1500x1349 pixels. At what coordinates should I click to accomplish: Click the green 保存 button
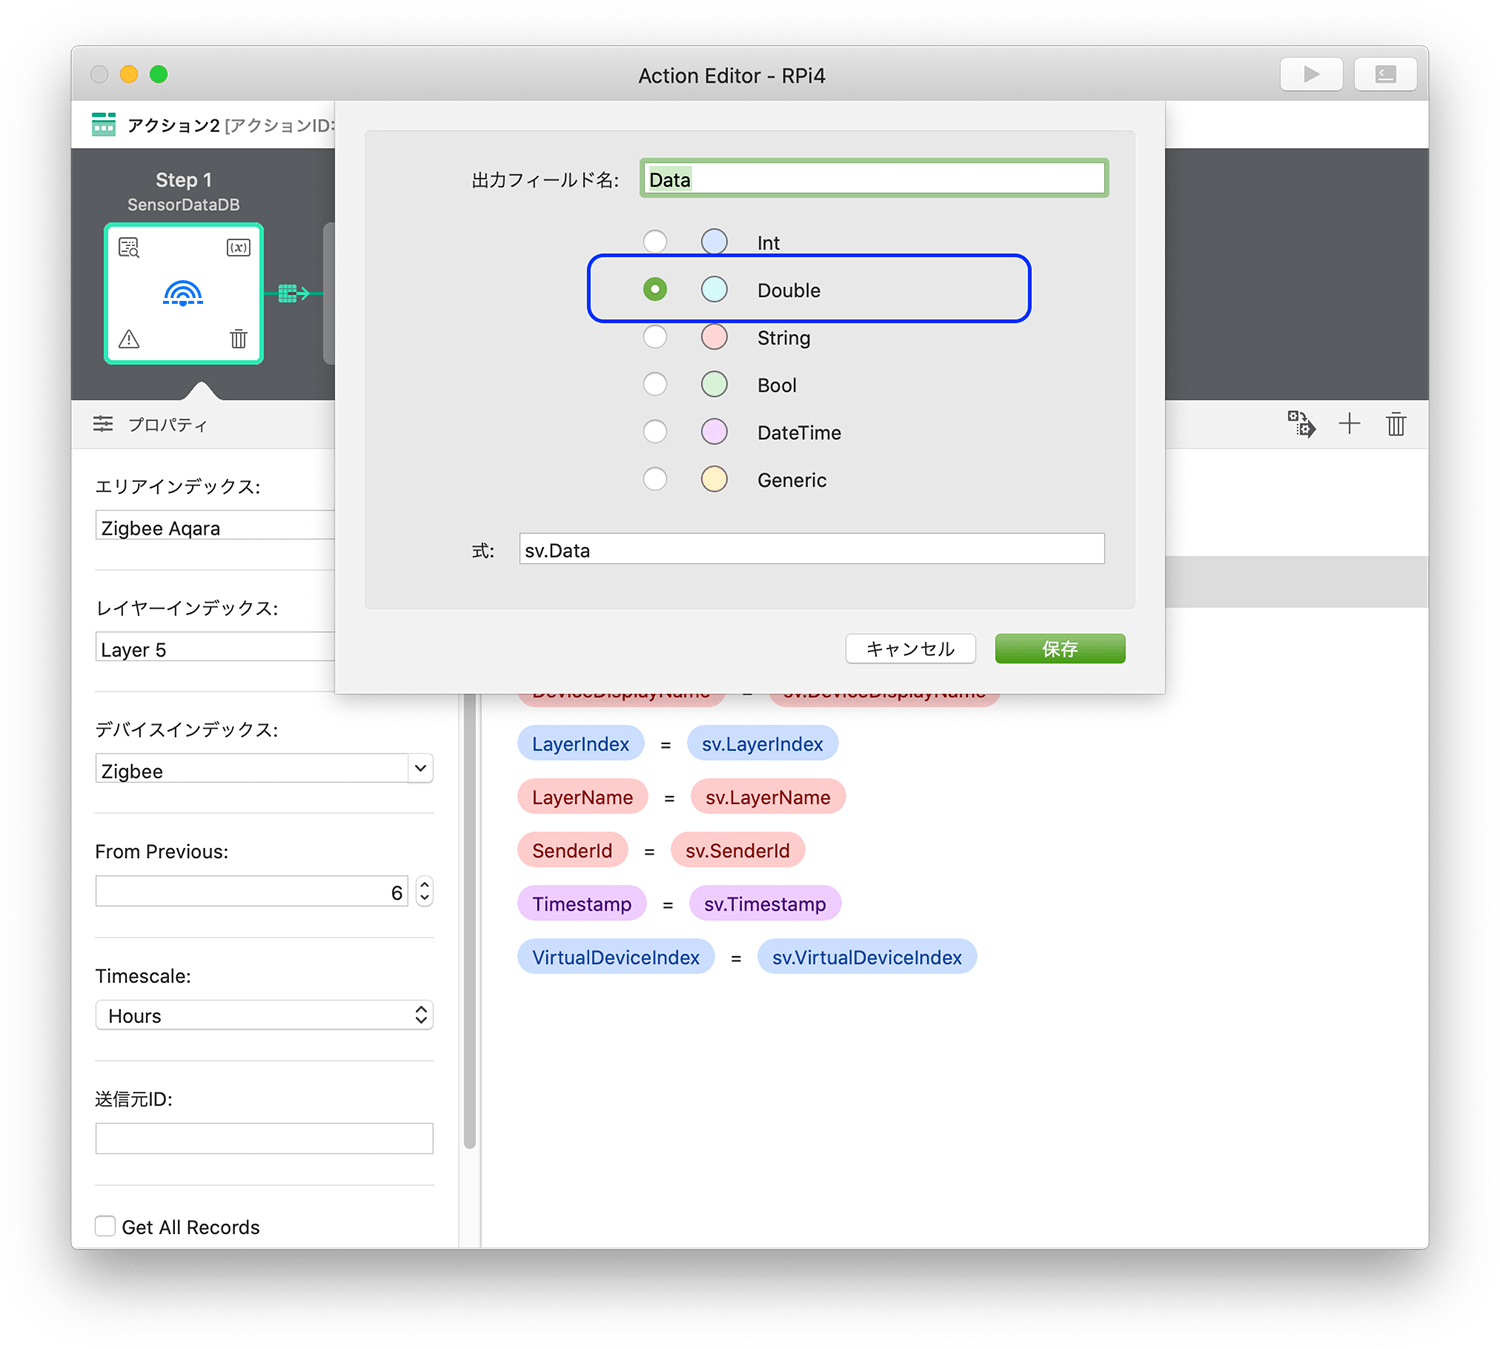(1060, 649)
